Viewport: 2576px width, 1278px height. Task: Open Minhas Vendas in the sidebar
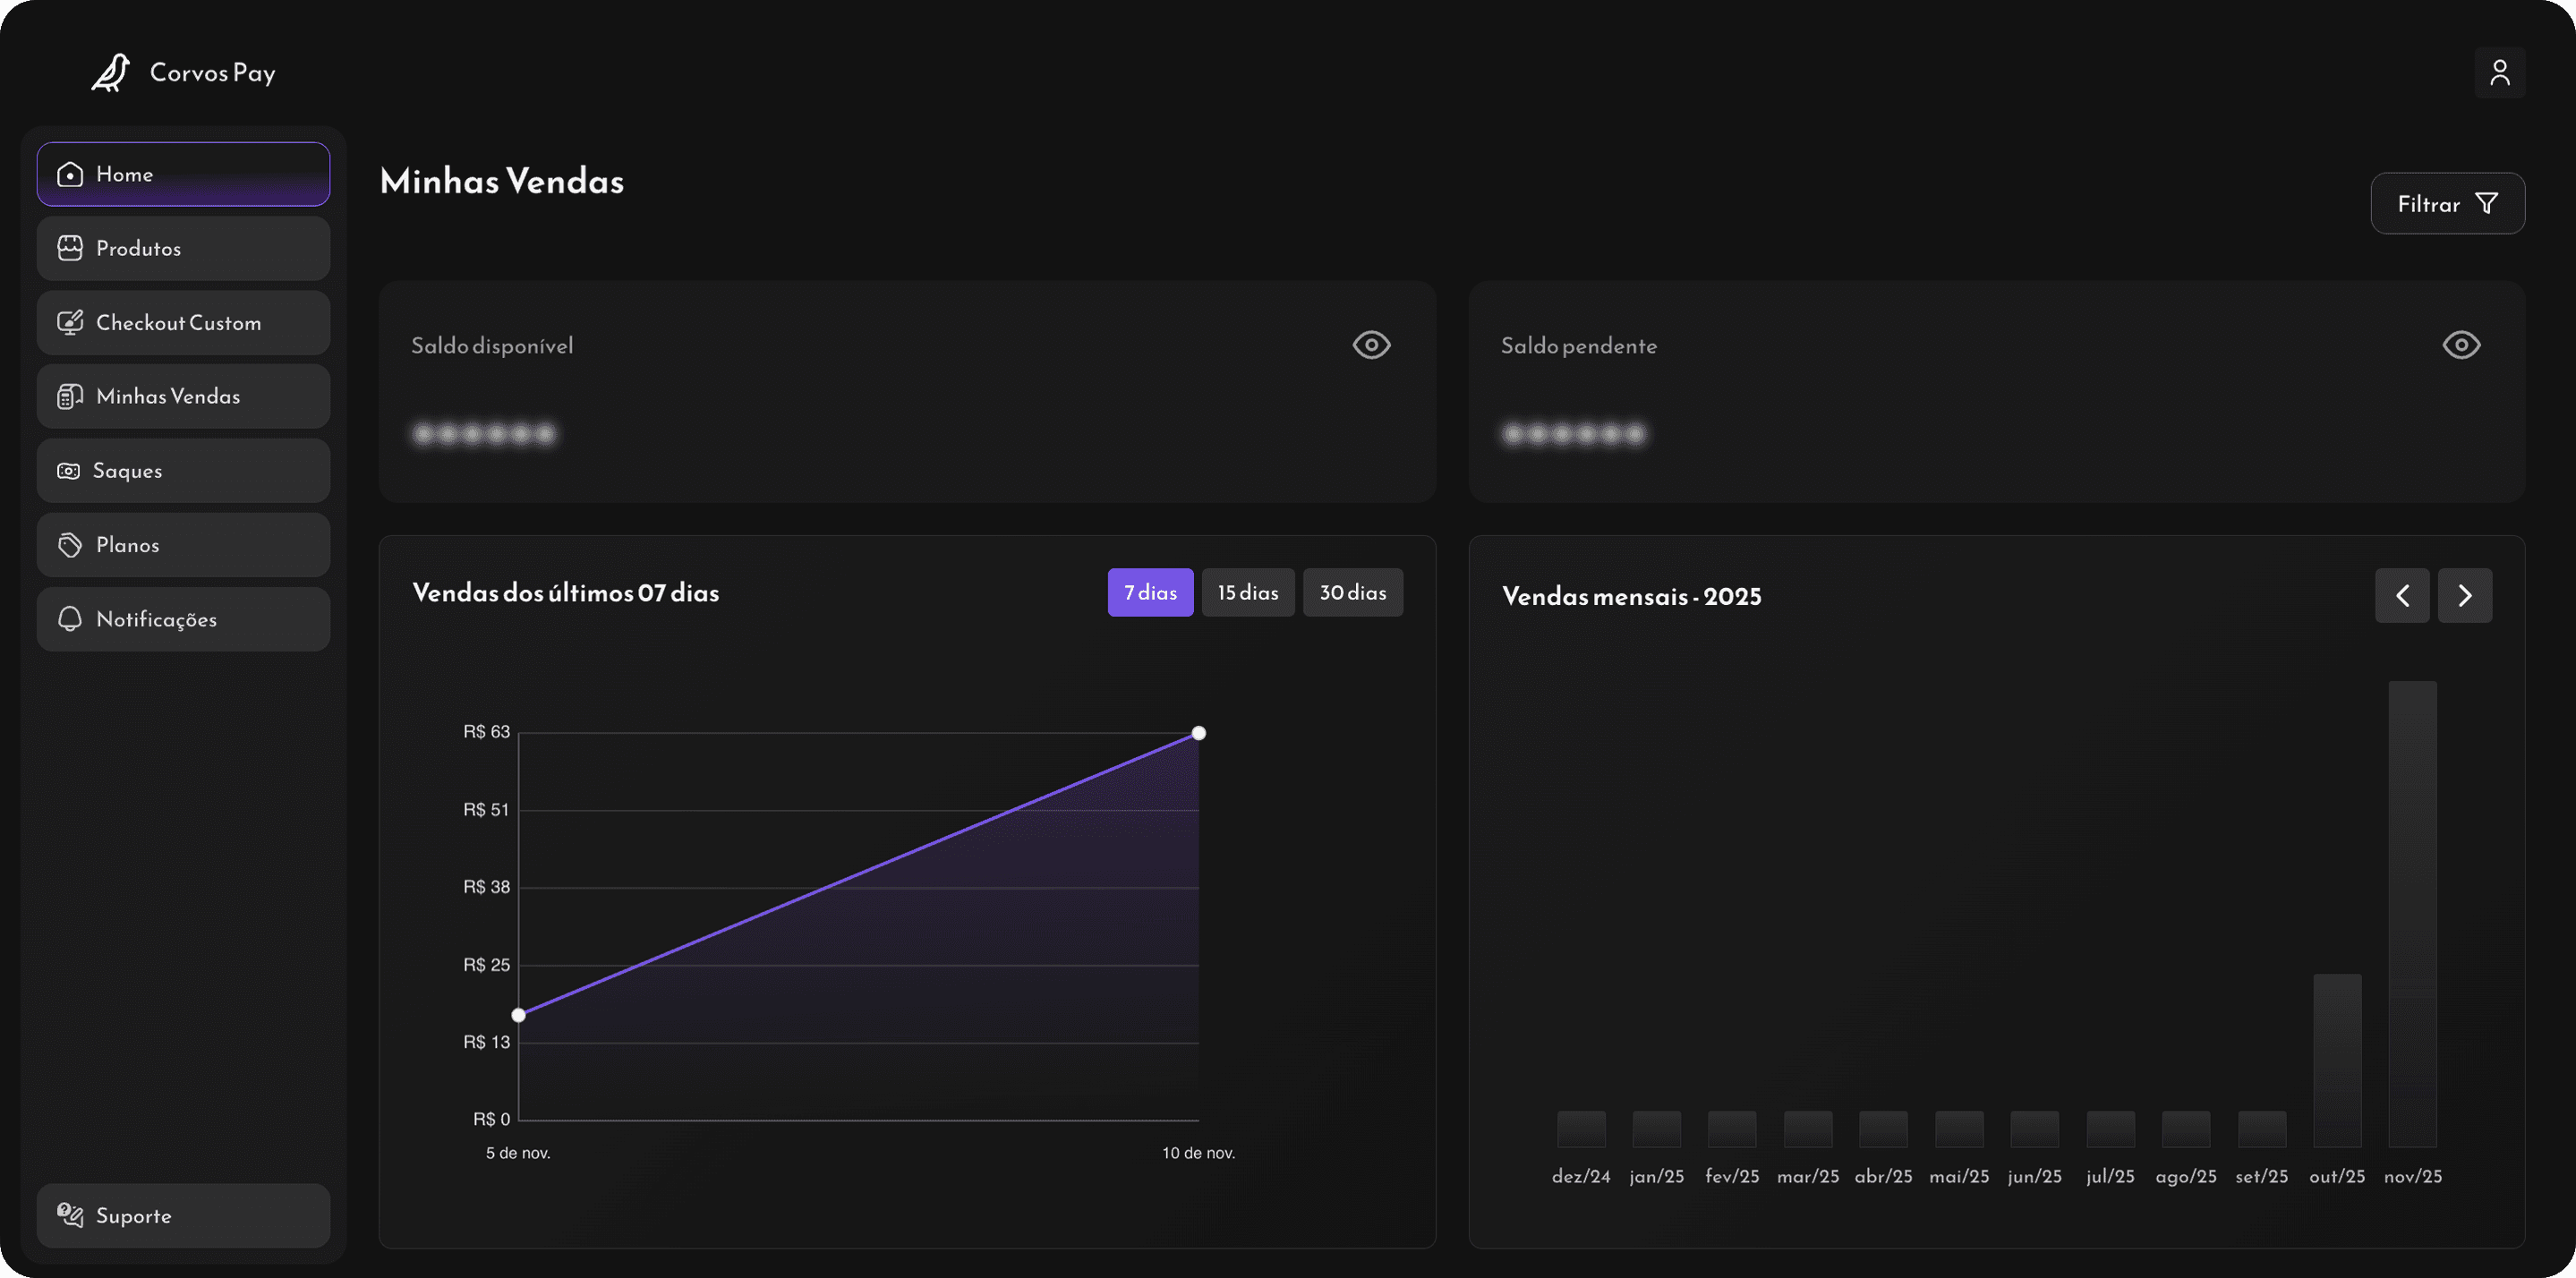pyautogui.click(x=183, y=396)
